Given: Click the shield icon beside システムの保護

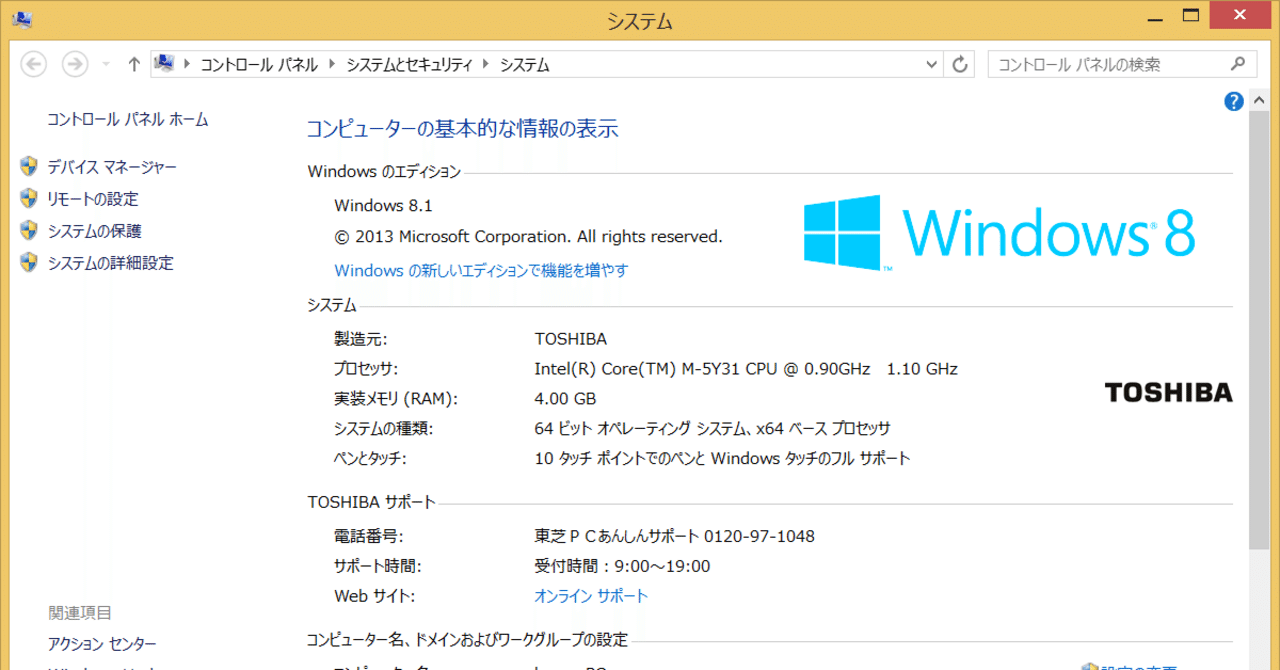Looking at the screenshot, I should click(28, 230).
